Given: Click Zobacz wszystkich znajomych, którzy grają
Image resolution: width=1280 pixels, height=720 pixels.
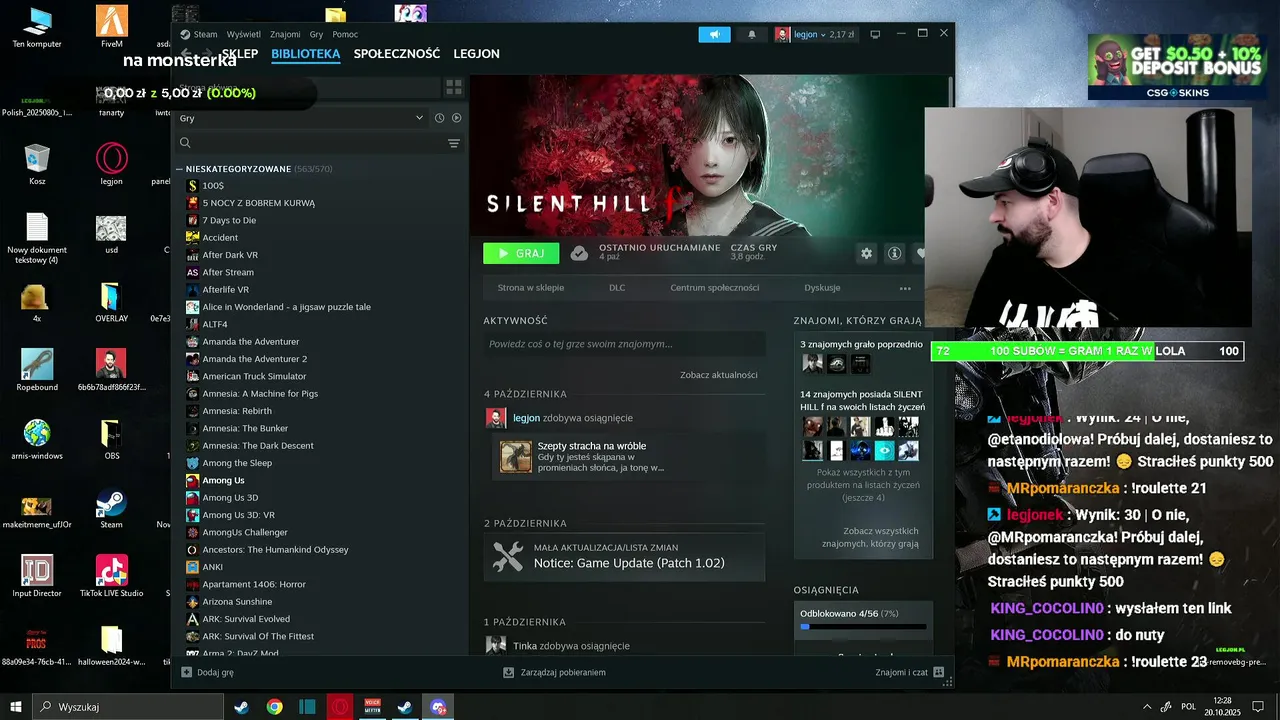Looking at the screenshot, I should [870, 537].
